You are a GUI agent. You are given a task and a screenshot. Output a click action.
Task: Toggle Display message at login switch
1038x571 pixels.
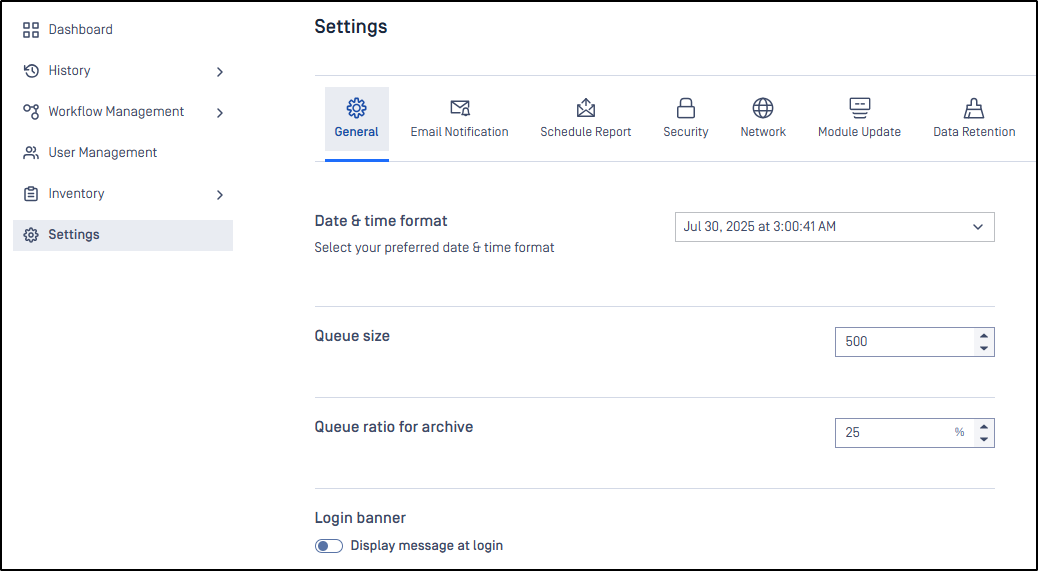[x=329, y=546]
